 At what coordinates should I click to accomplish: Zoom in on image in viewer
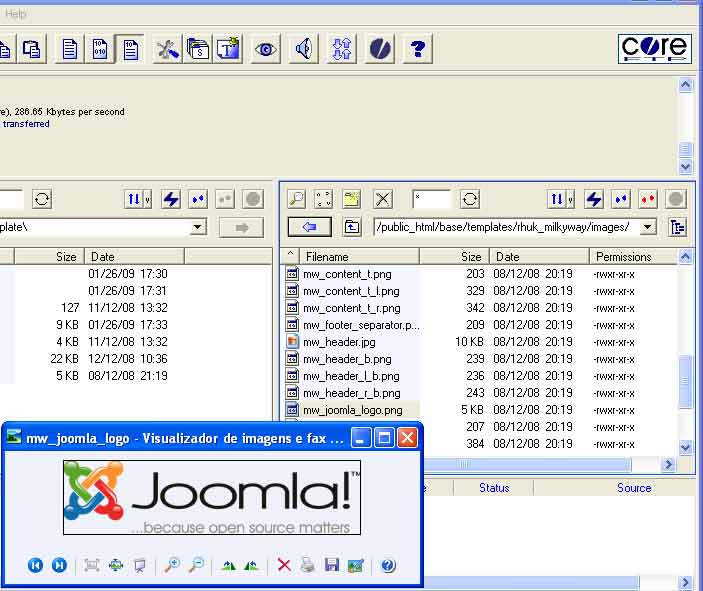(172, 565)
